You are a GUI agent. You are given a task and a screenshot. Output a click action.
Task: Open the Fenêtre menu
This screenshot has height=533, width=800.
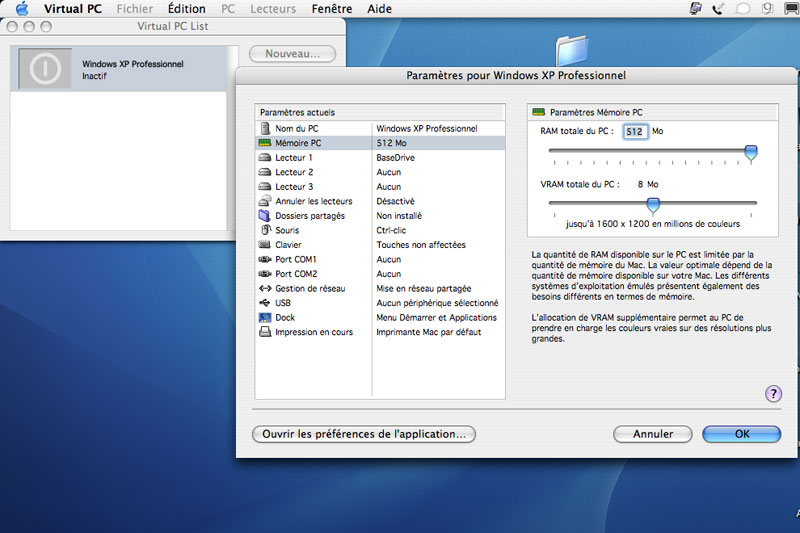(332, 9)
